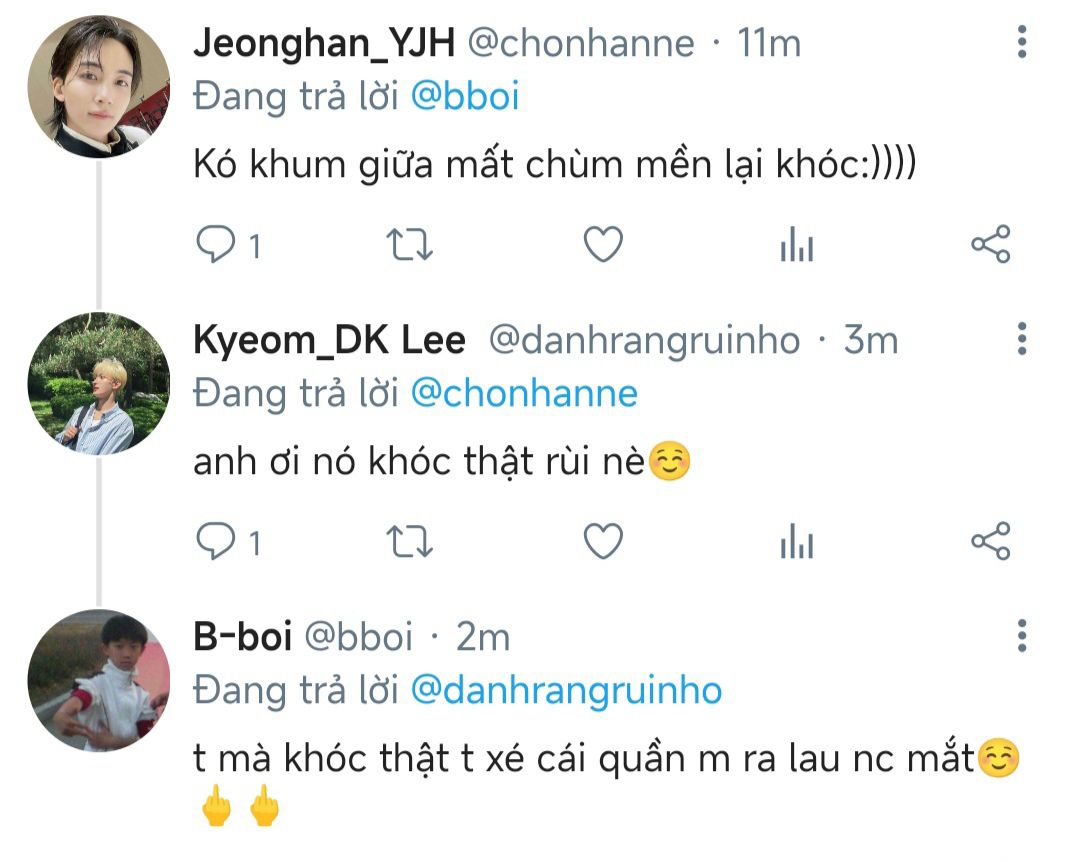Retweet Jeonghan_YJH's reply
Viewport: 1080px width, 862px height.
click(x=409, y=245)
